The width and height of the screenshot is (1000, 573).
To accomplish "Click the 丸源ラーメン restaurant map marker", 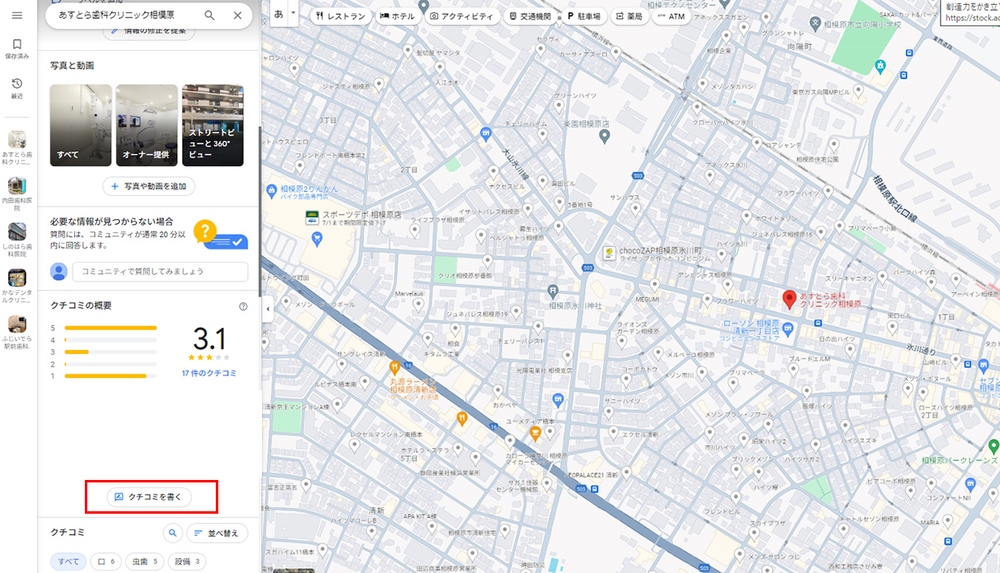I will (x=396, y=367).
